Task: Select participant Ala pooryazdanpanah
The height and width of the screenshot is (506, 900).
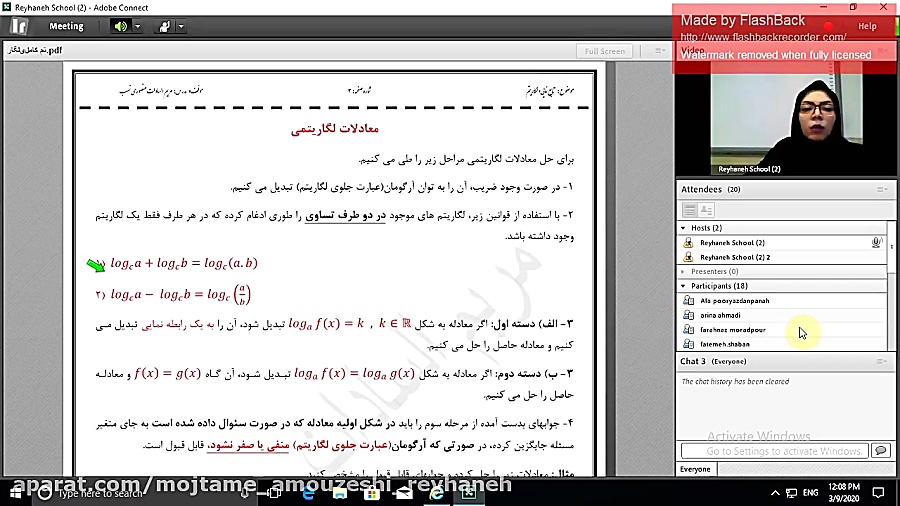Action: point(782,301)
